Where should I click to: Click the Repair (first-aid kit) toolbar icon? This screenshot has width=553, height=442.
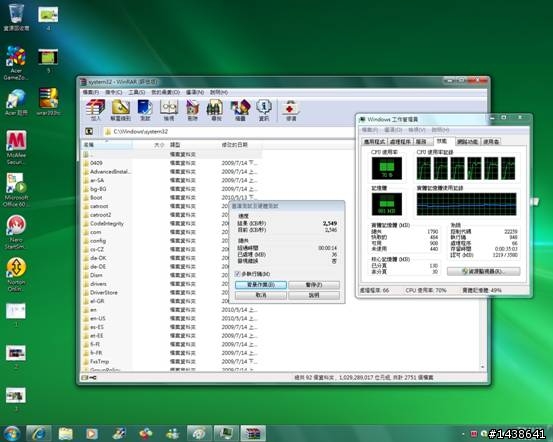pos(291,110)
